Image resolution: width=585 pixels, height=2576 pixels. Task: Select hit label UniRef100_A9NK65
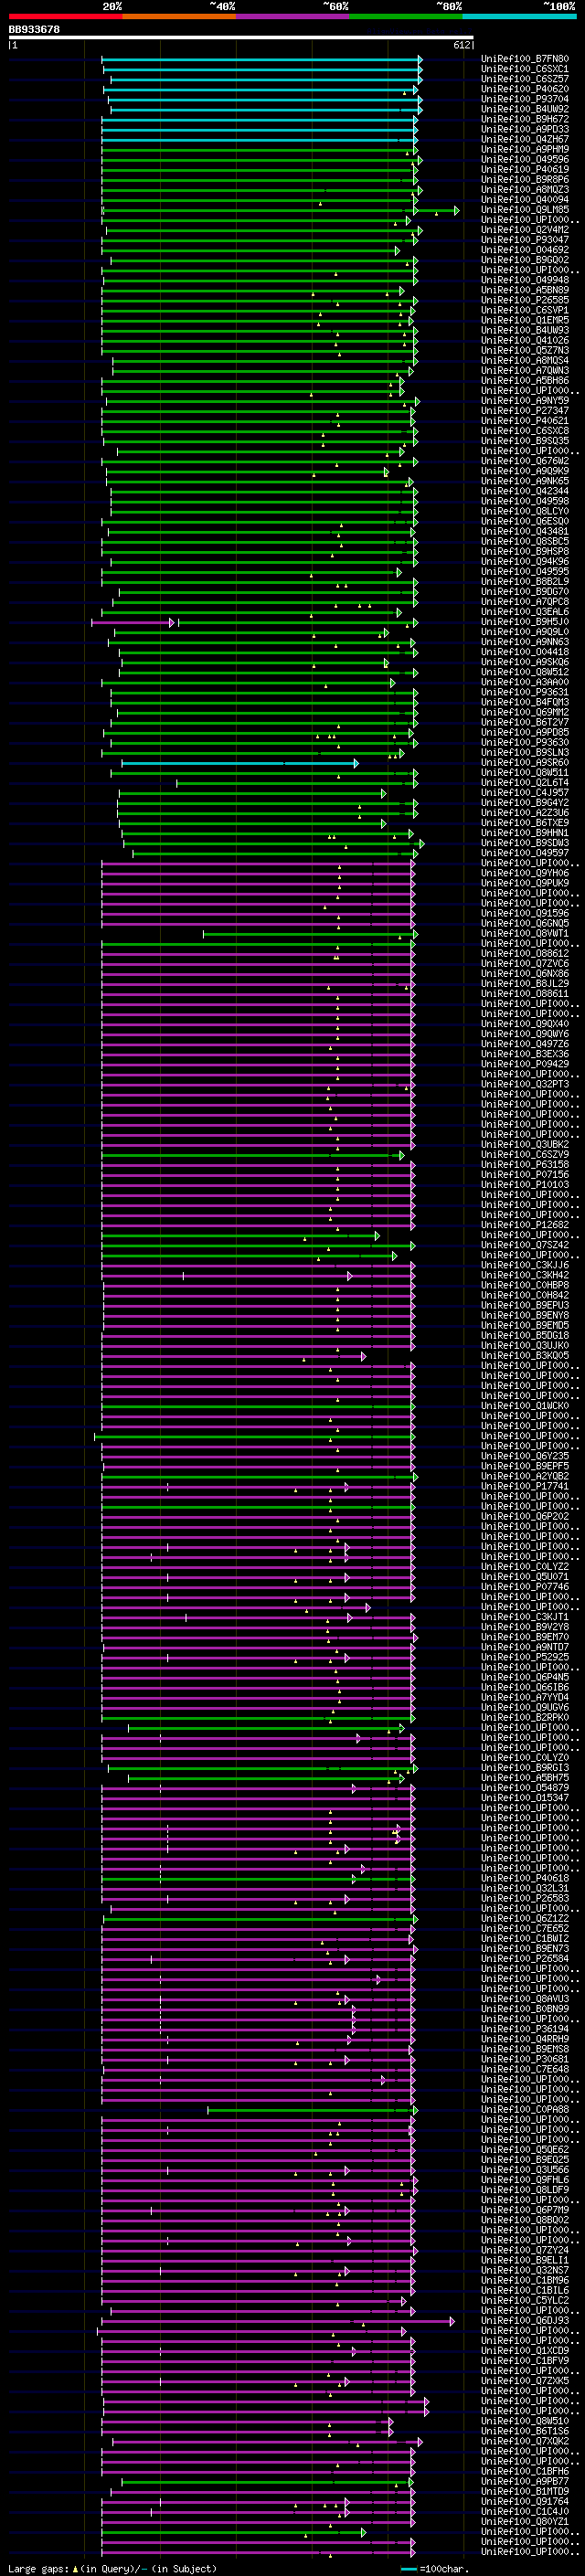pyautogui.click(x=525, y=481)
